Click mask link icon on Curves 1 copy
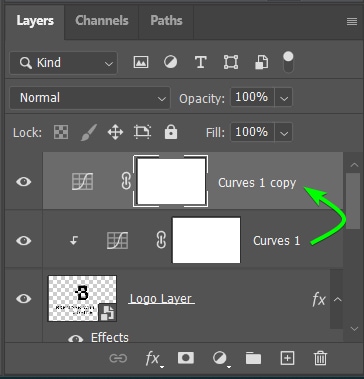Image resolution: width=364 pixels, height=379 pixels. click(126, 182)
